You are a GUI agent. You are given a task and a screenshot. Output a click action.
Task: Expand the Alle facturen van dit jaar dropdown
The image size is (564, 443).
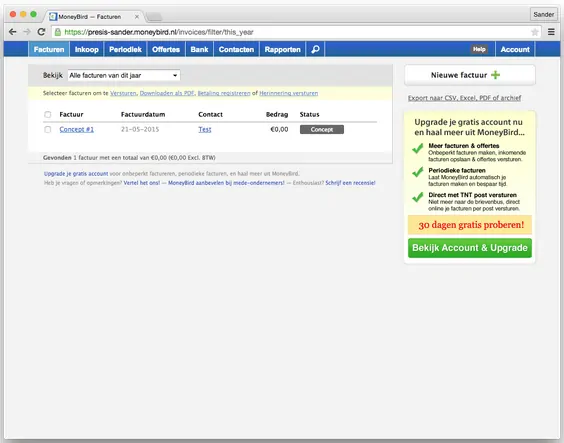click(x=124, y=75)
